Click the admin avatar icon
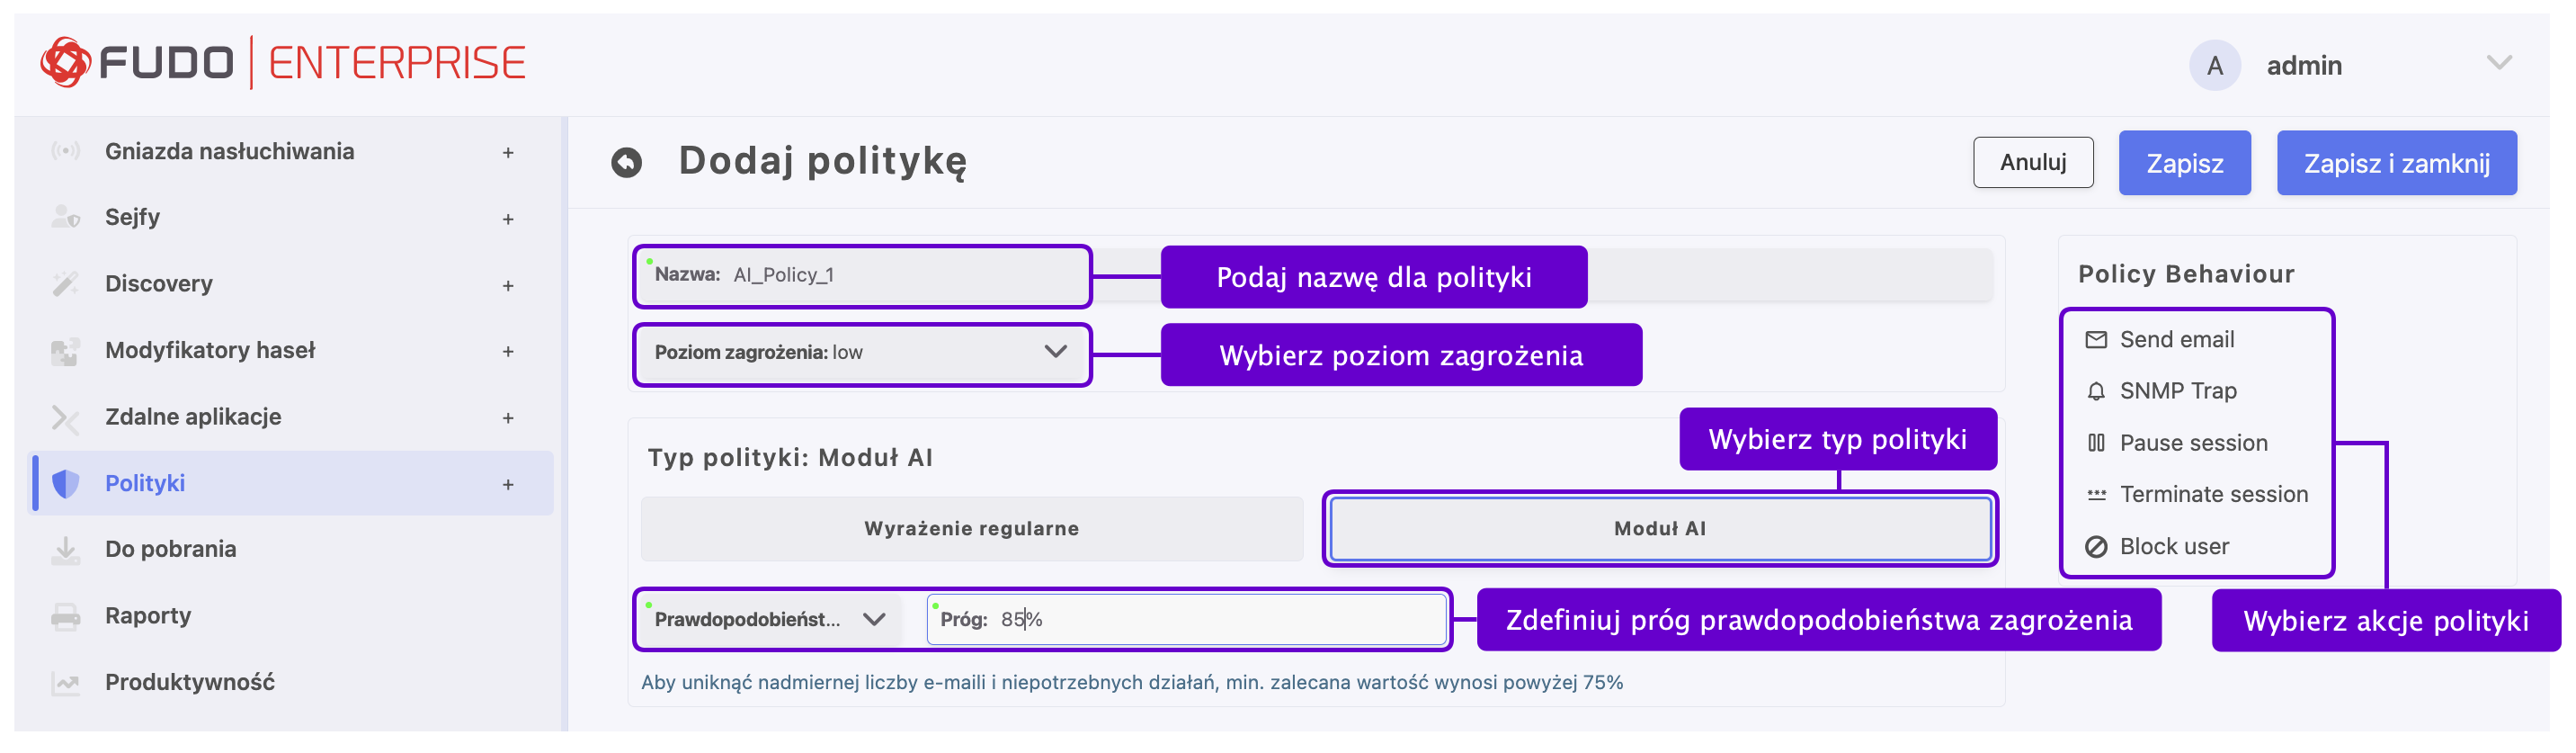The height and width of the screenshot is (753, 2576). pyautogui.click(x=2214, y=66)
